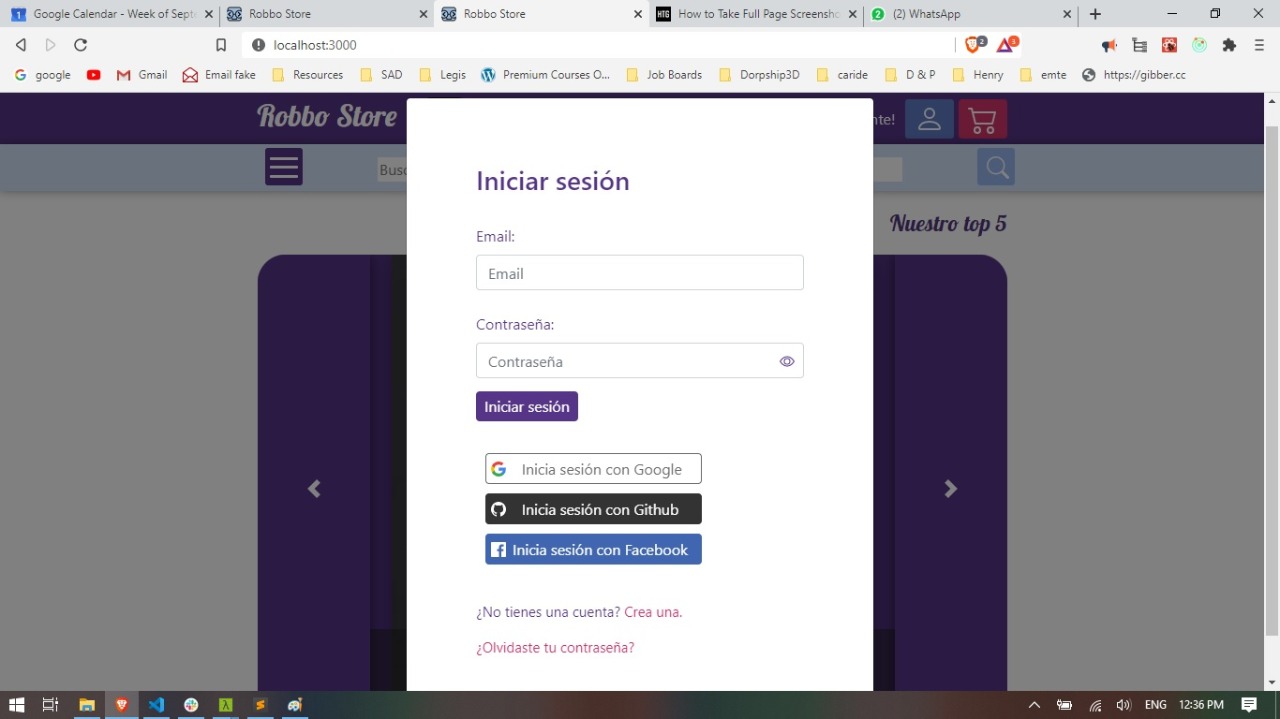
Task: Expand the SAD bookmark folder
Action: (381, 75)
